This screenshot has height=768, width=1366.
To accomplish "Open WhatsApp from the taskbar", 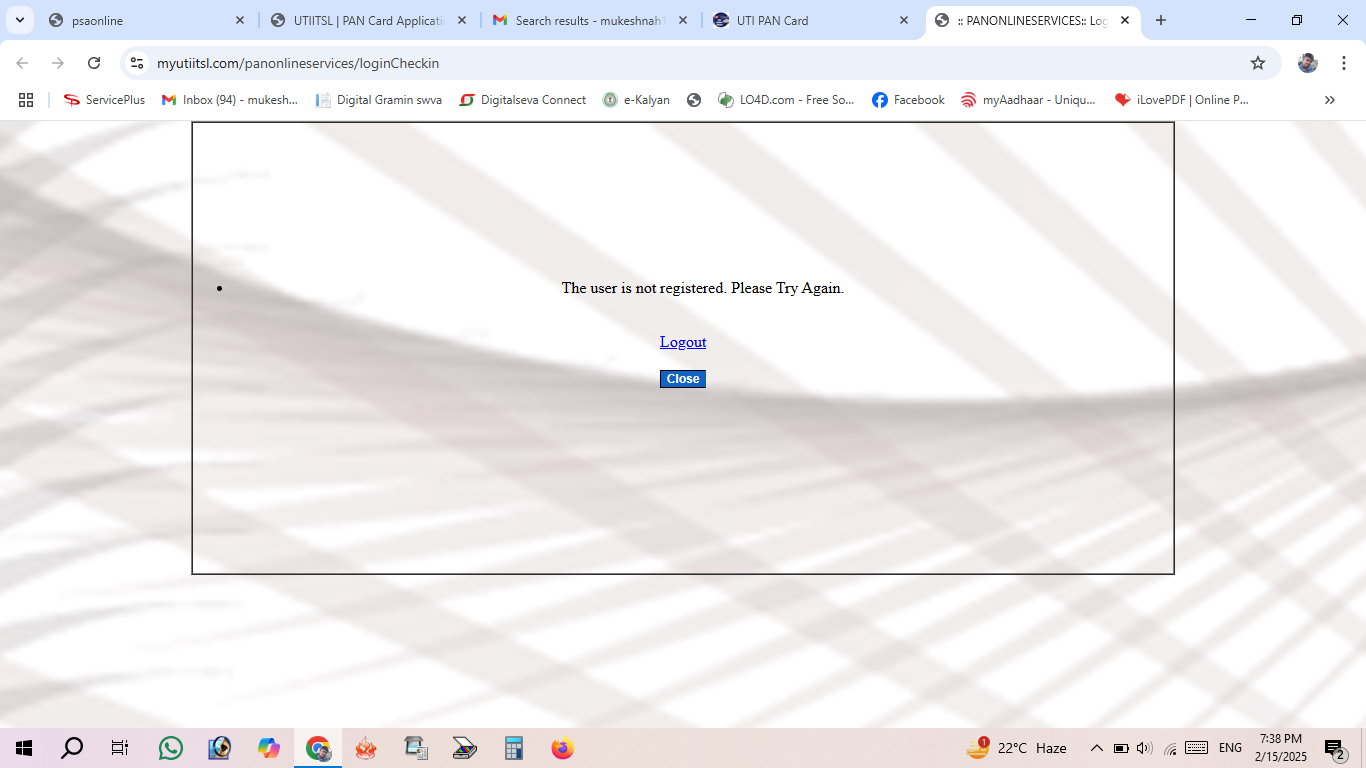I will 171,748.
